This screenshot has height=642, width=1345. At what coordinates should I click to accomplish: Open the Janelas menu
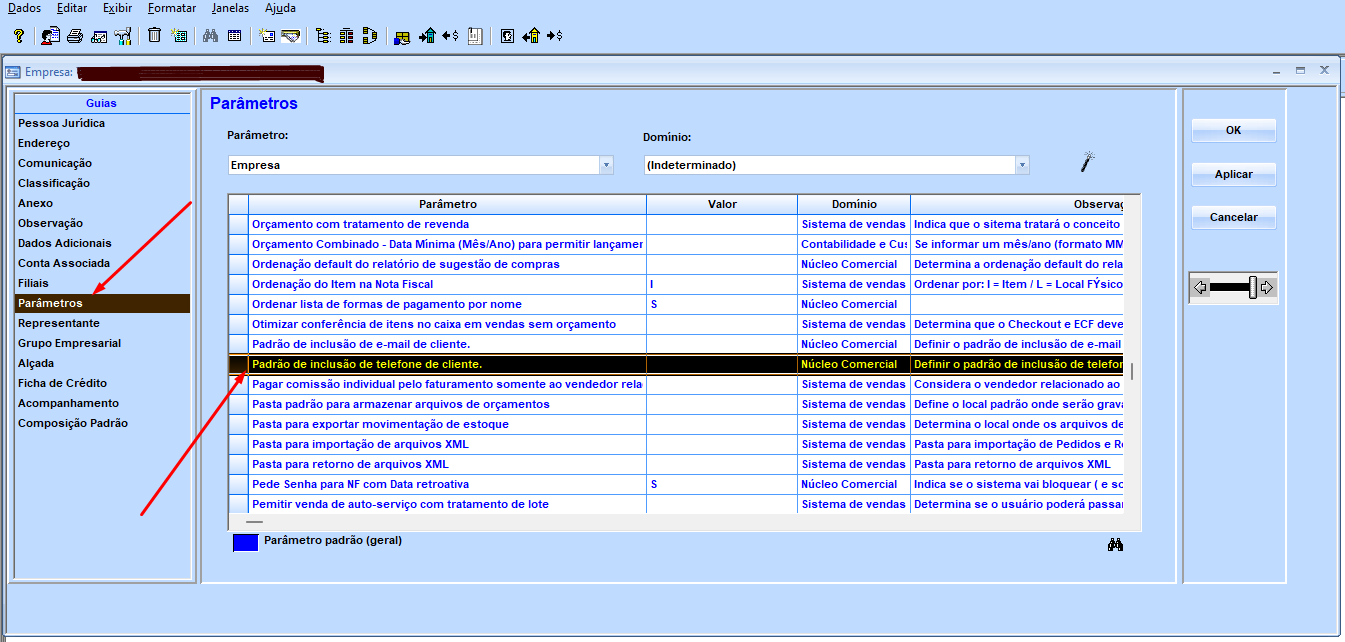click(230, 8)
